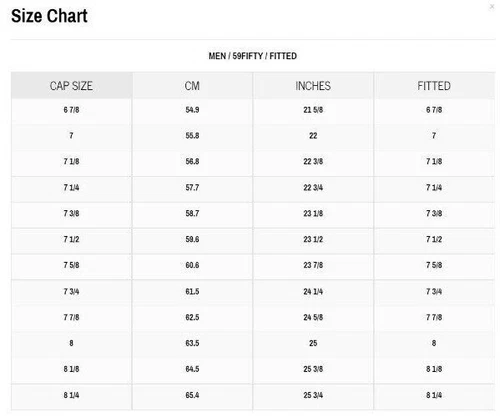The height and width of the screenshot is (417, 500).
Task: Select the 6 7/8 cap size cell
Action: coord(71,110)
